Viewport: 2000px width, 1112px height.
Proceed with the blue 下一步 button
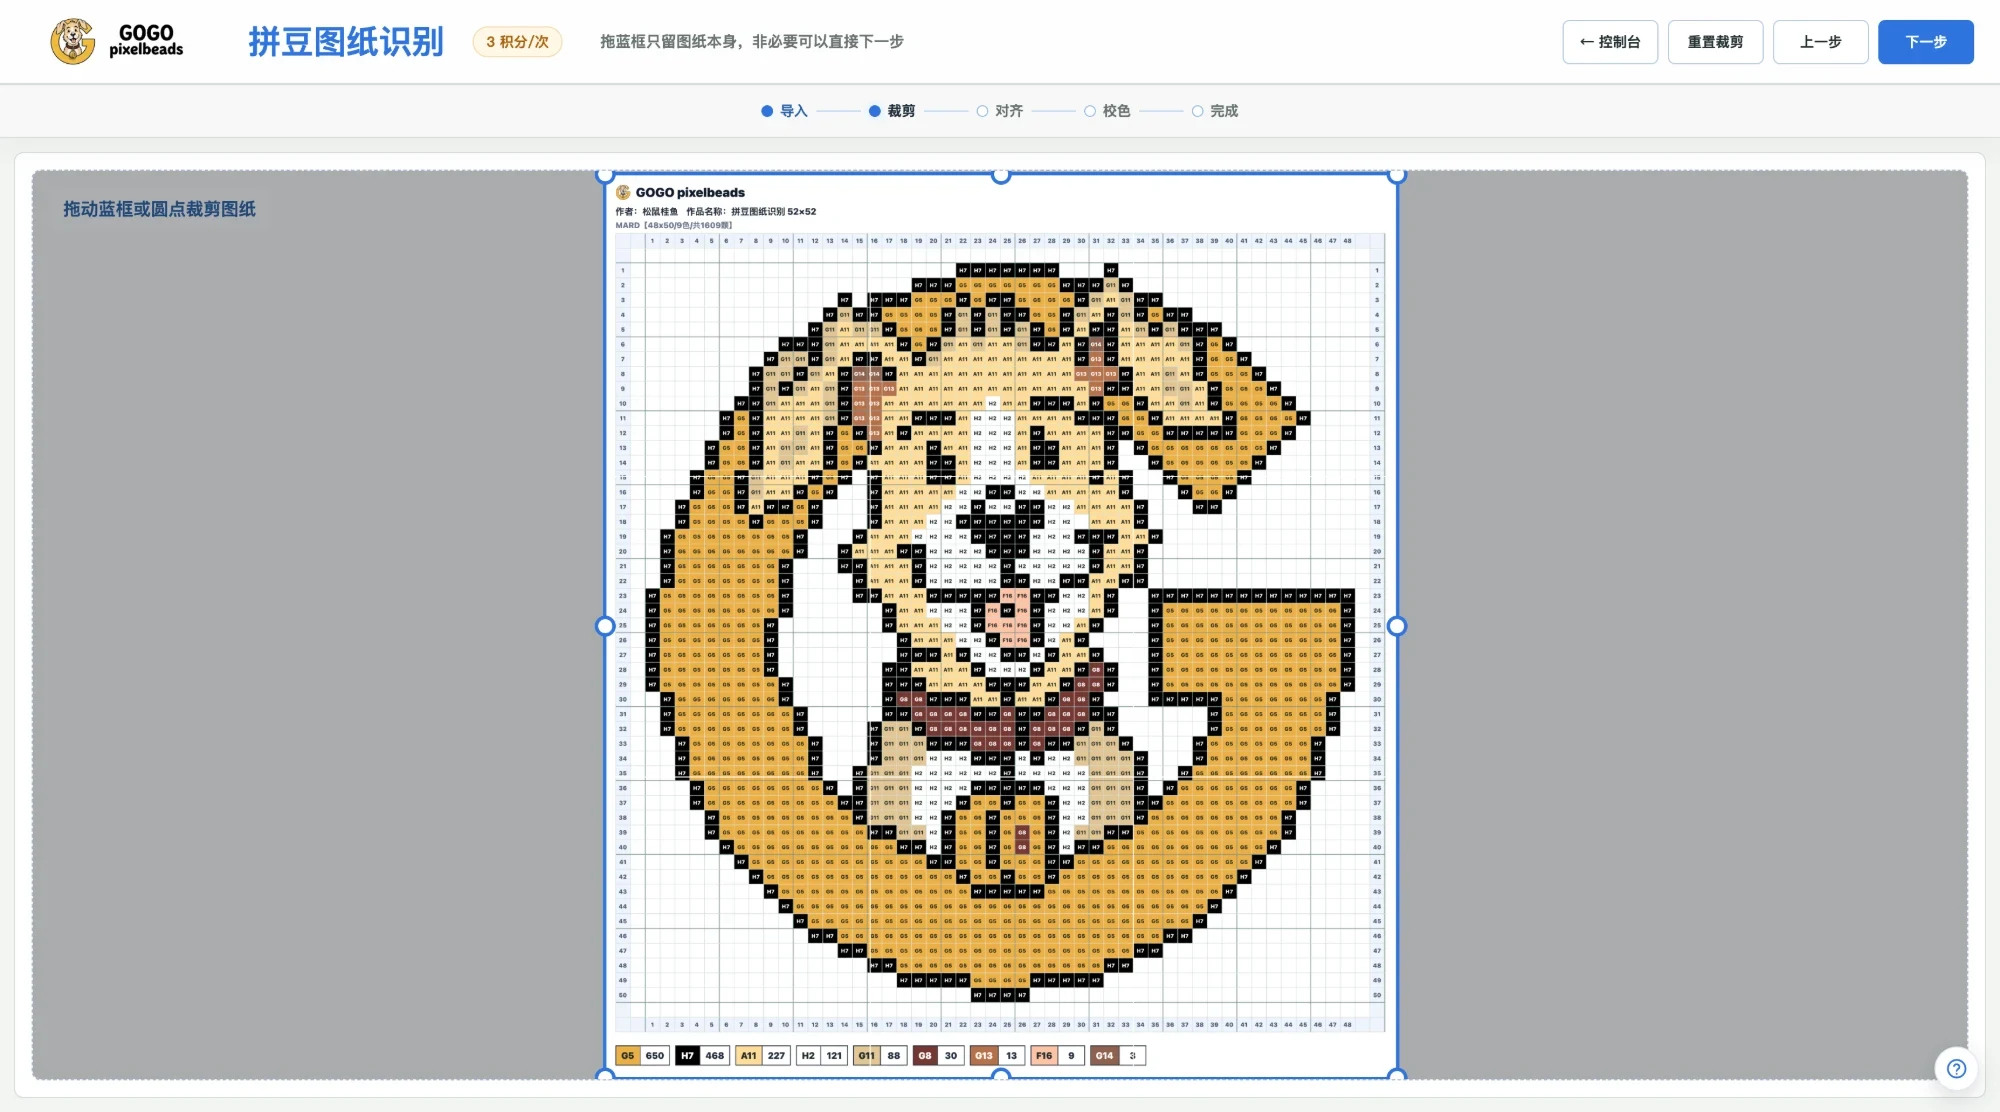click(1925, 42)
